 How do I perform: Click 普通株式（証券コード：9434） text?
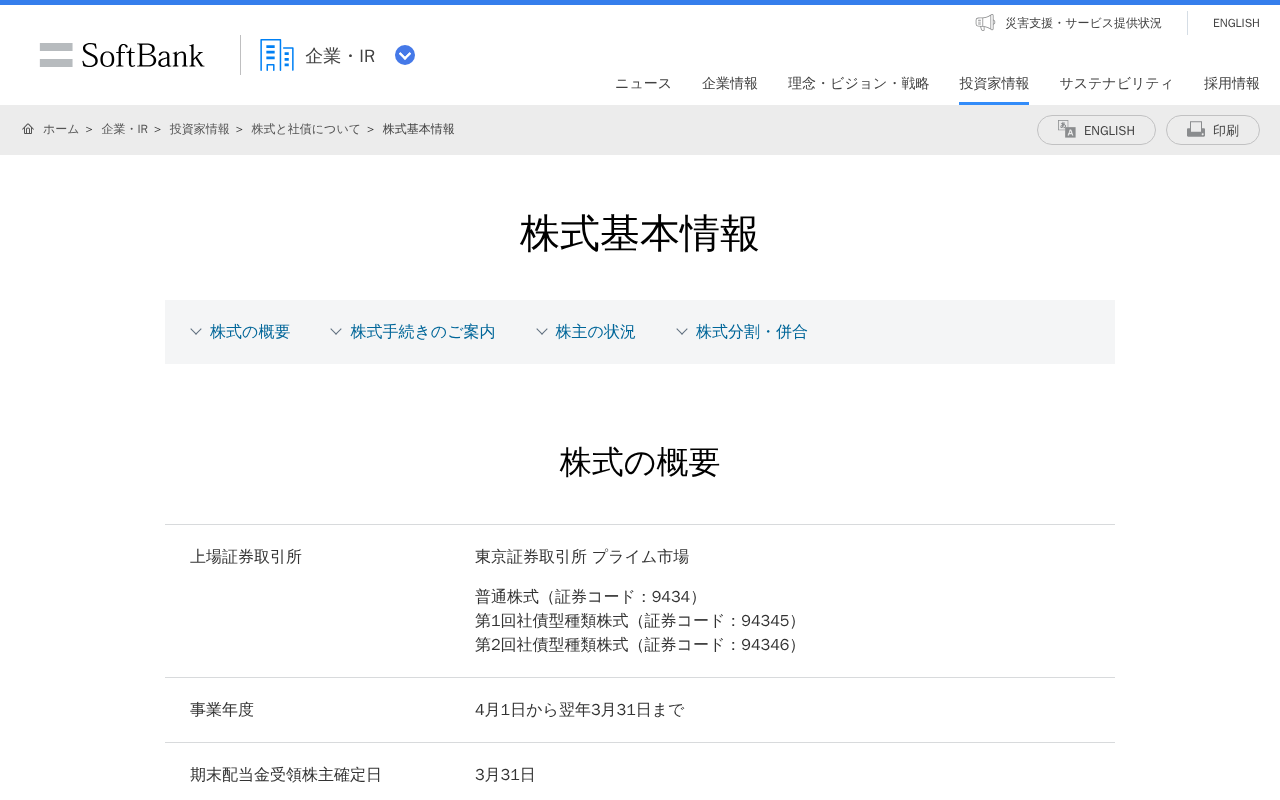tap(590, 597)
